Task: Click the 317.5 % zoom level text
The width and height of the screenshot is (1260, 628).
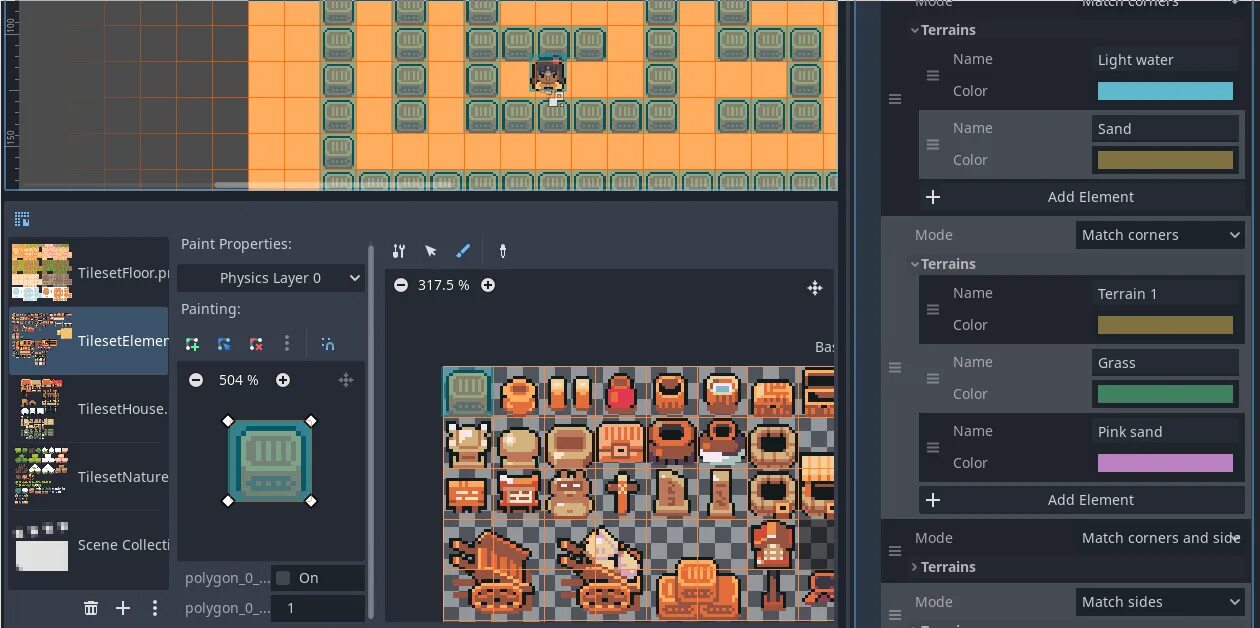Action: (444, 285)
